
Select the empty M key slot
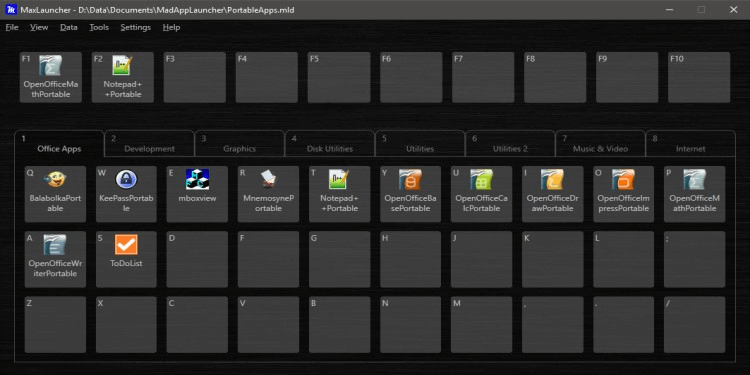(x=482, y=325)
